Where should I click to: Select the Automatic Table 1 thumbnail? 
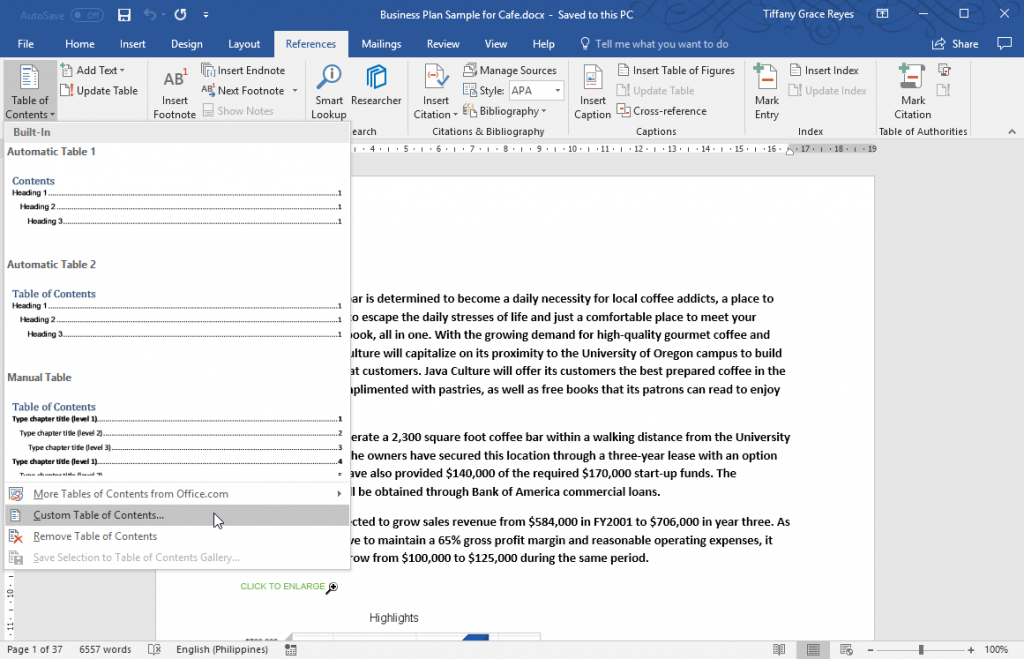pos(177,200)
